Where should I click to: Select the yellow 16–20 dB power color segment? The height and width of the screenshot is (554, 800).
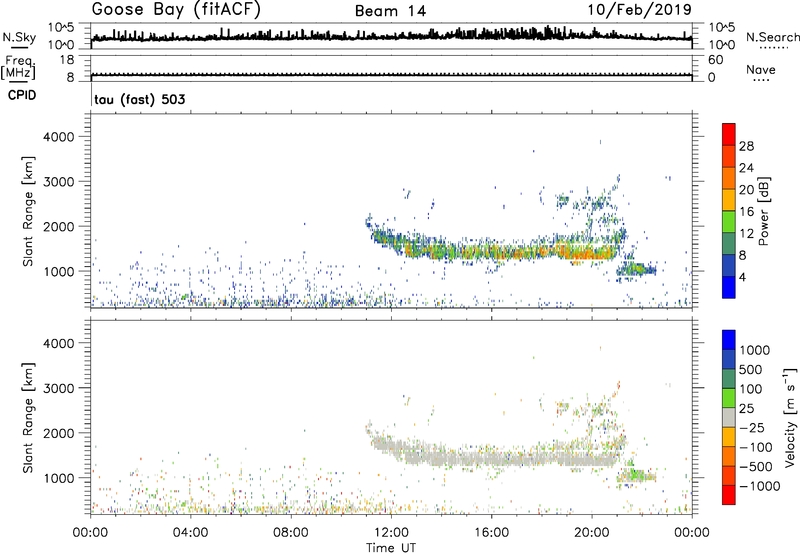(729, 199)
